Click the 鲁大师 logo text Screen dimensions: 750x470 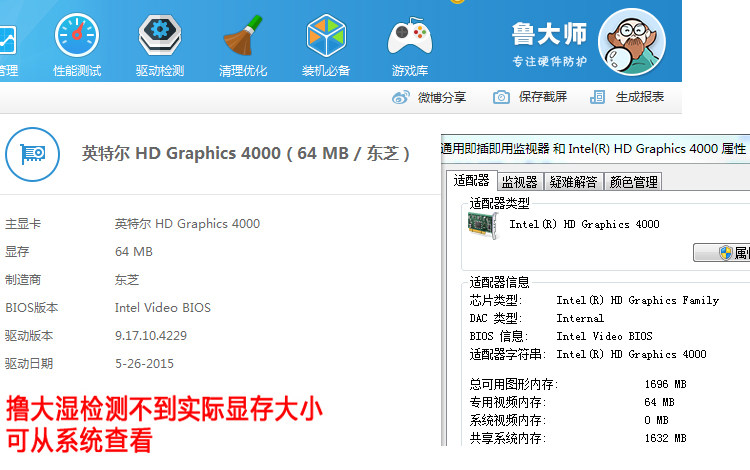549,34
